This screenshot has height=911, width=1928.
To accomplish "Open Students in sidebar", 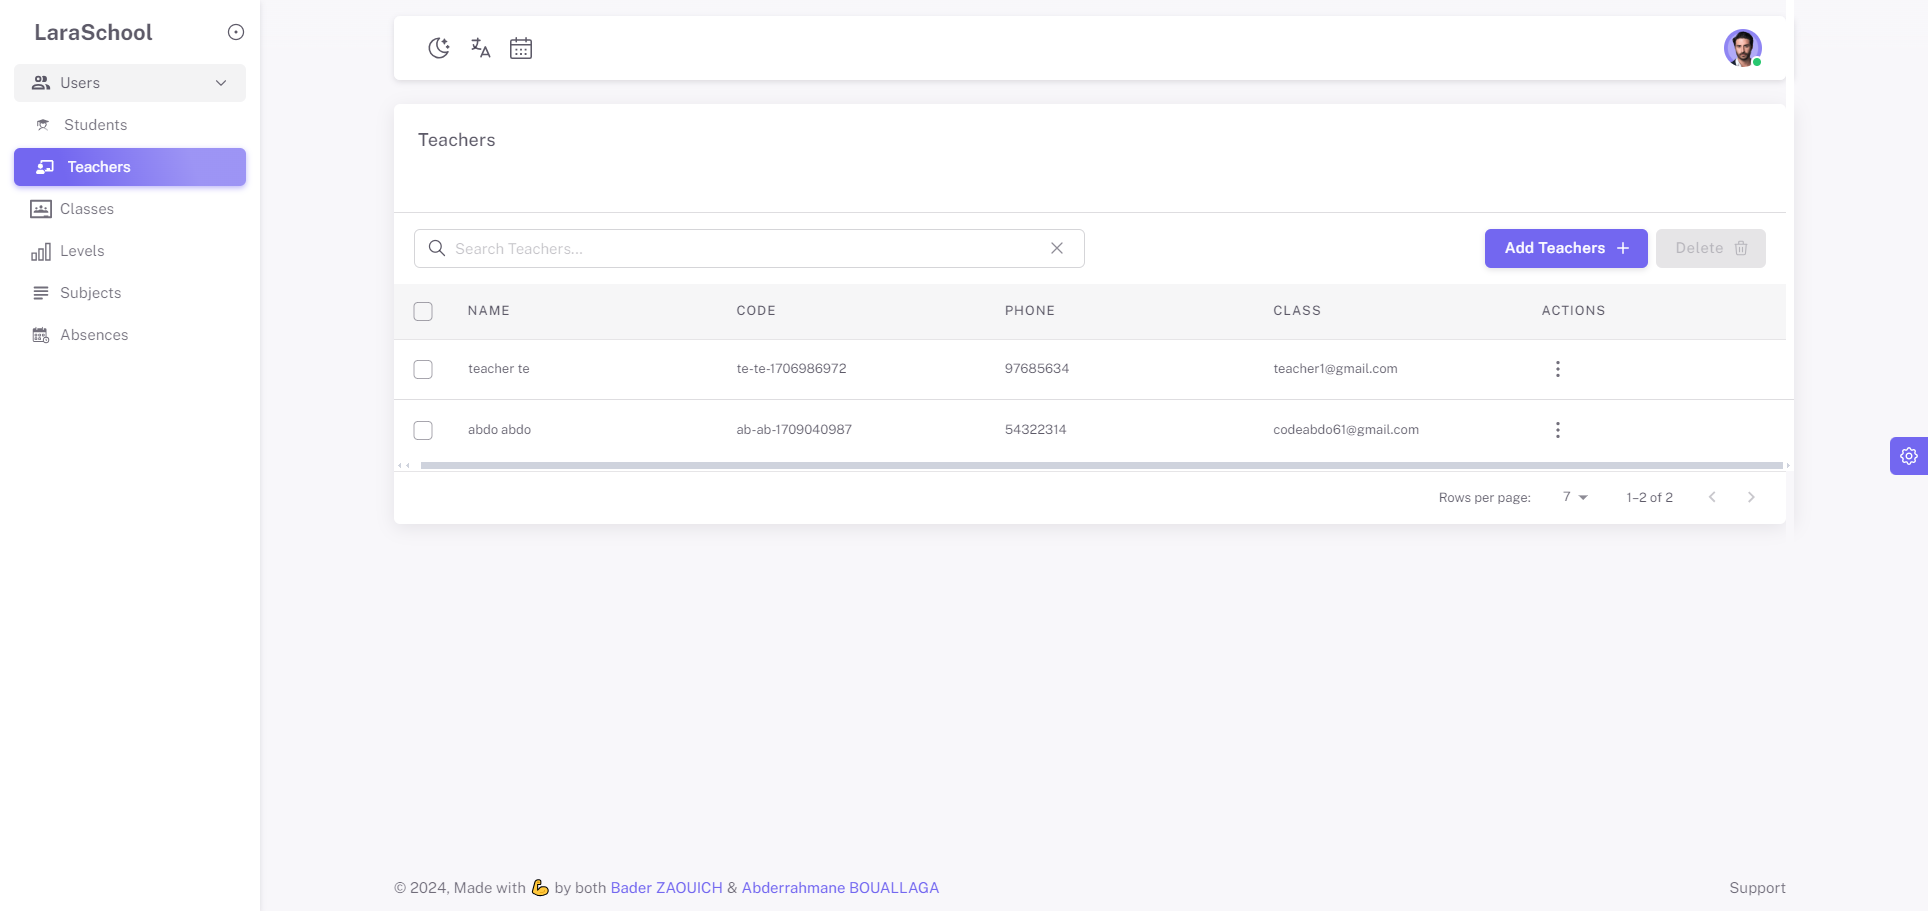I will point(130,125).
